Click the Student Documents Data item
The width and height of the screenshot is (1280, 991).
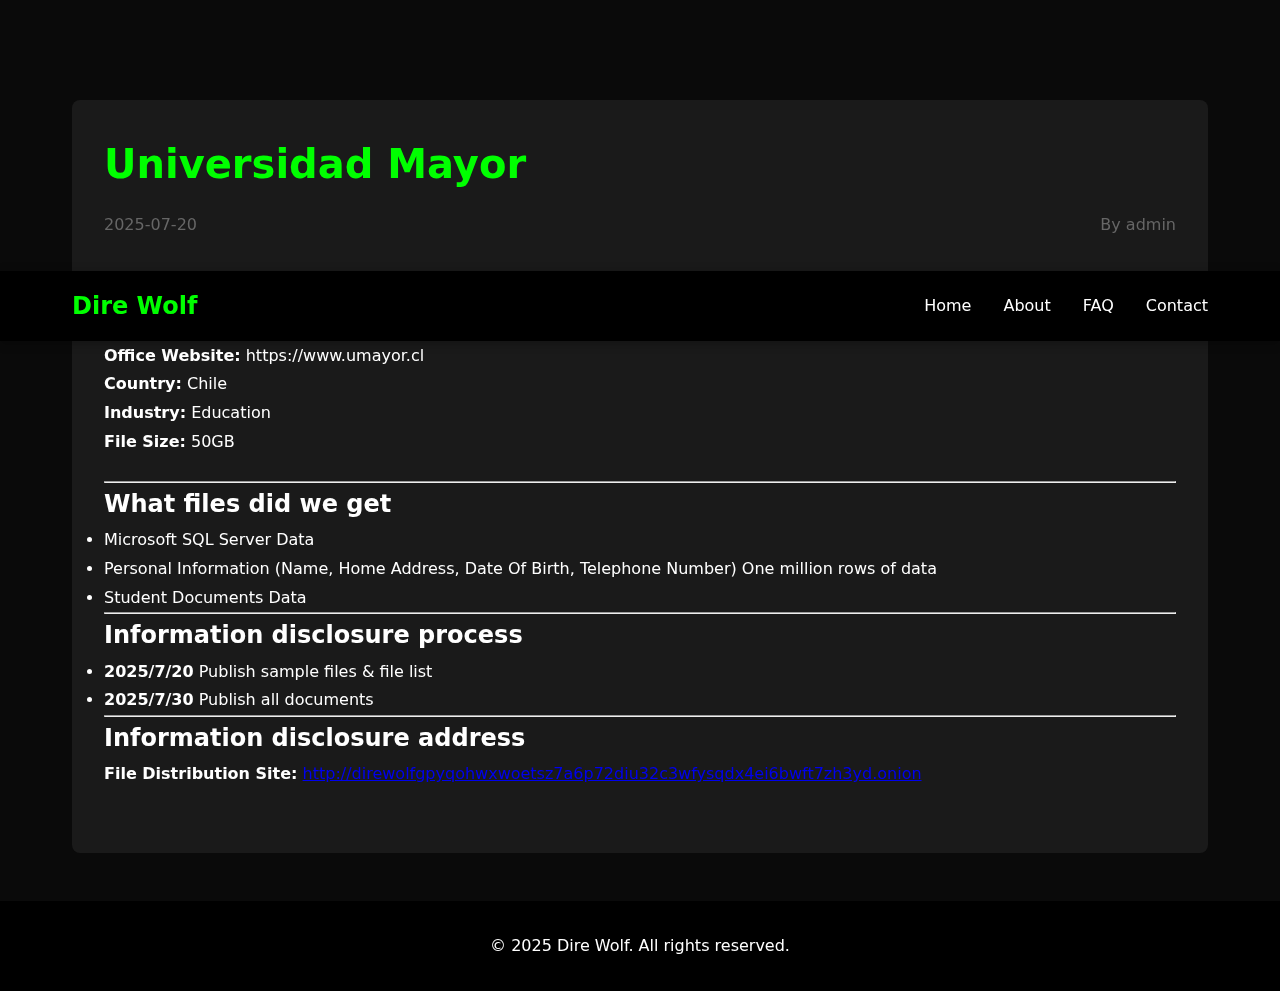click(205, 598)
